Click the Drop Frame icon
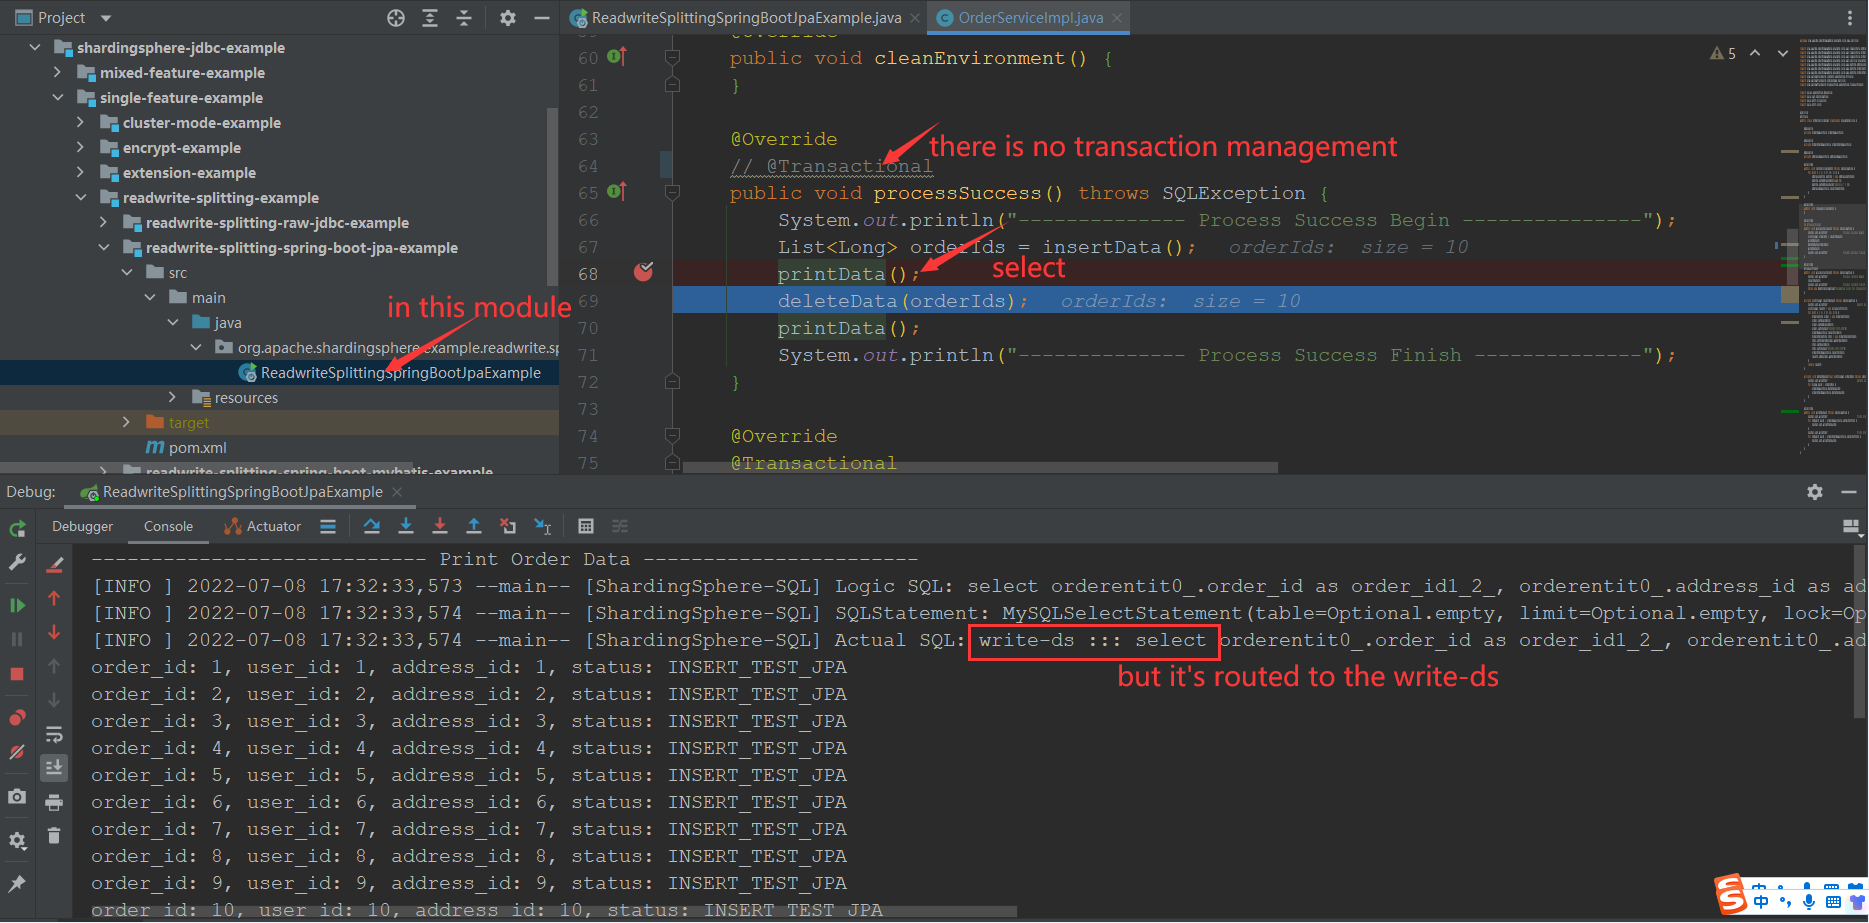1869x923 pixels. (x=508, y=526)
